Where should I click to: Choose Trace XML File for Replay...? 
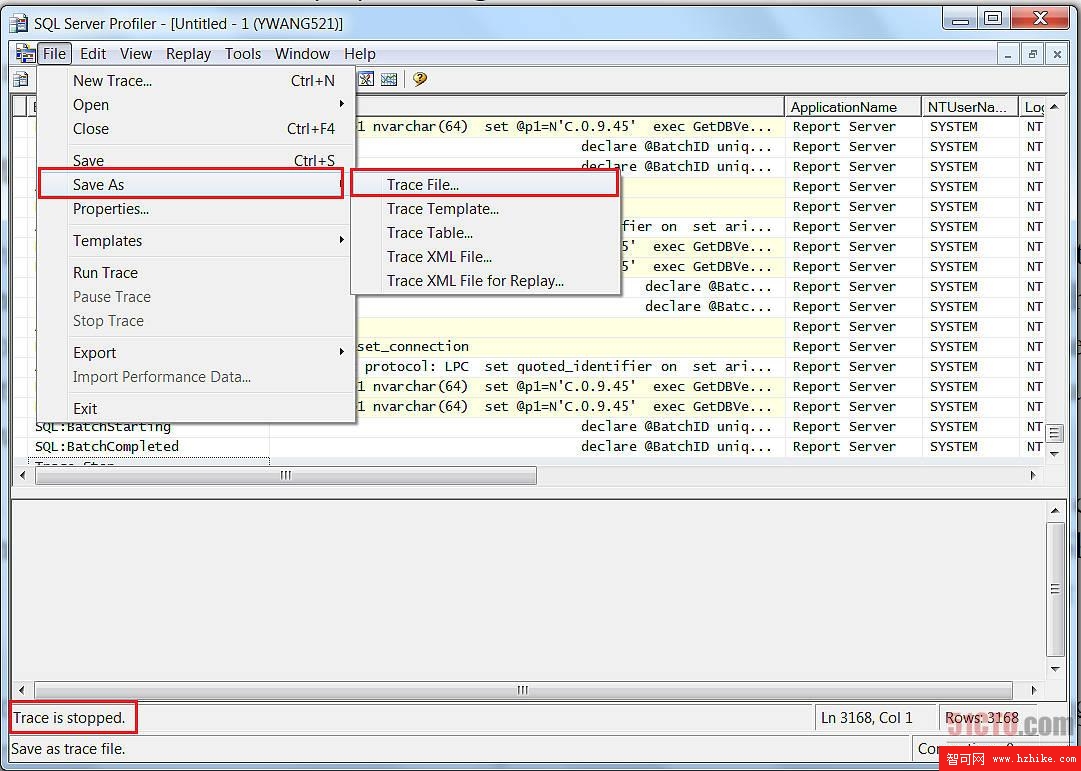pos(485,281)
